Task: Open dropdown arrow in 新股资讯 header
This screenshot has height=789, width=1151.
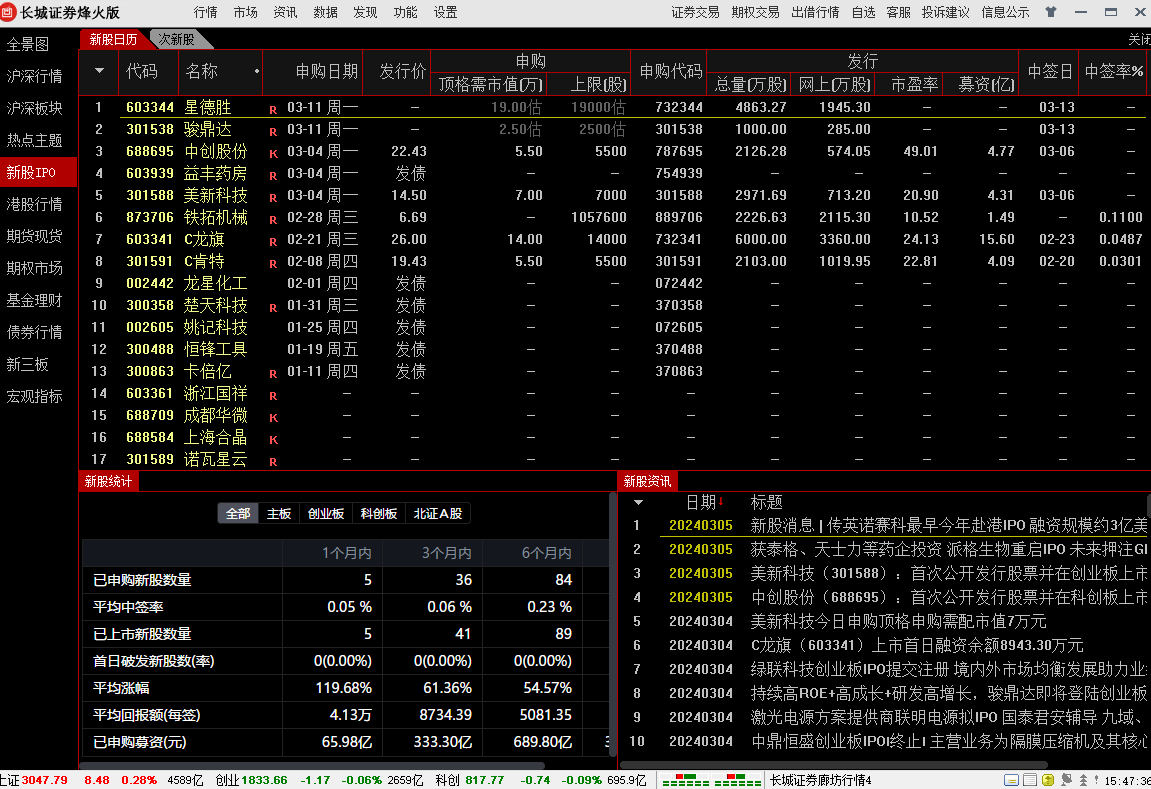Action: click(639, 502)
